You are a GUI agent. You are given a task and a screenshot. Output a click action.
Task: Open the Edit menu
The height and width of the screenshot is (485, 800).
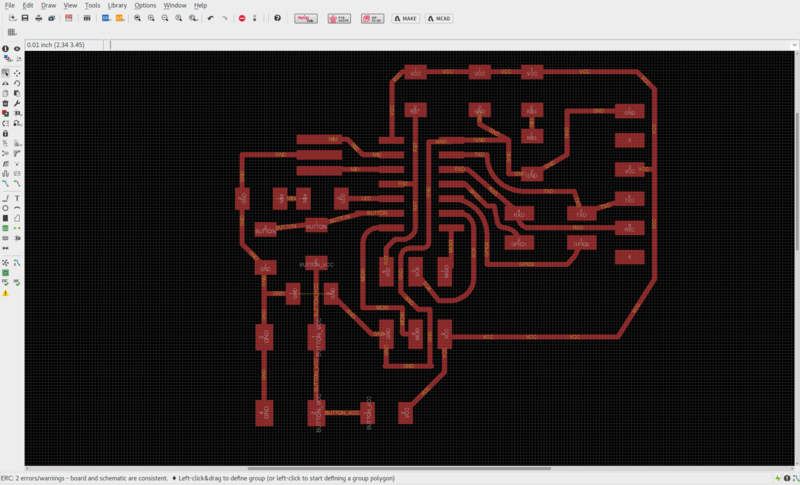click(28, 5)
